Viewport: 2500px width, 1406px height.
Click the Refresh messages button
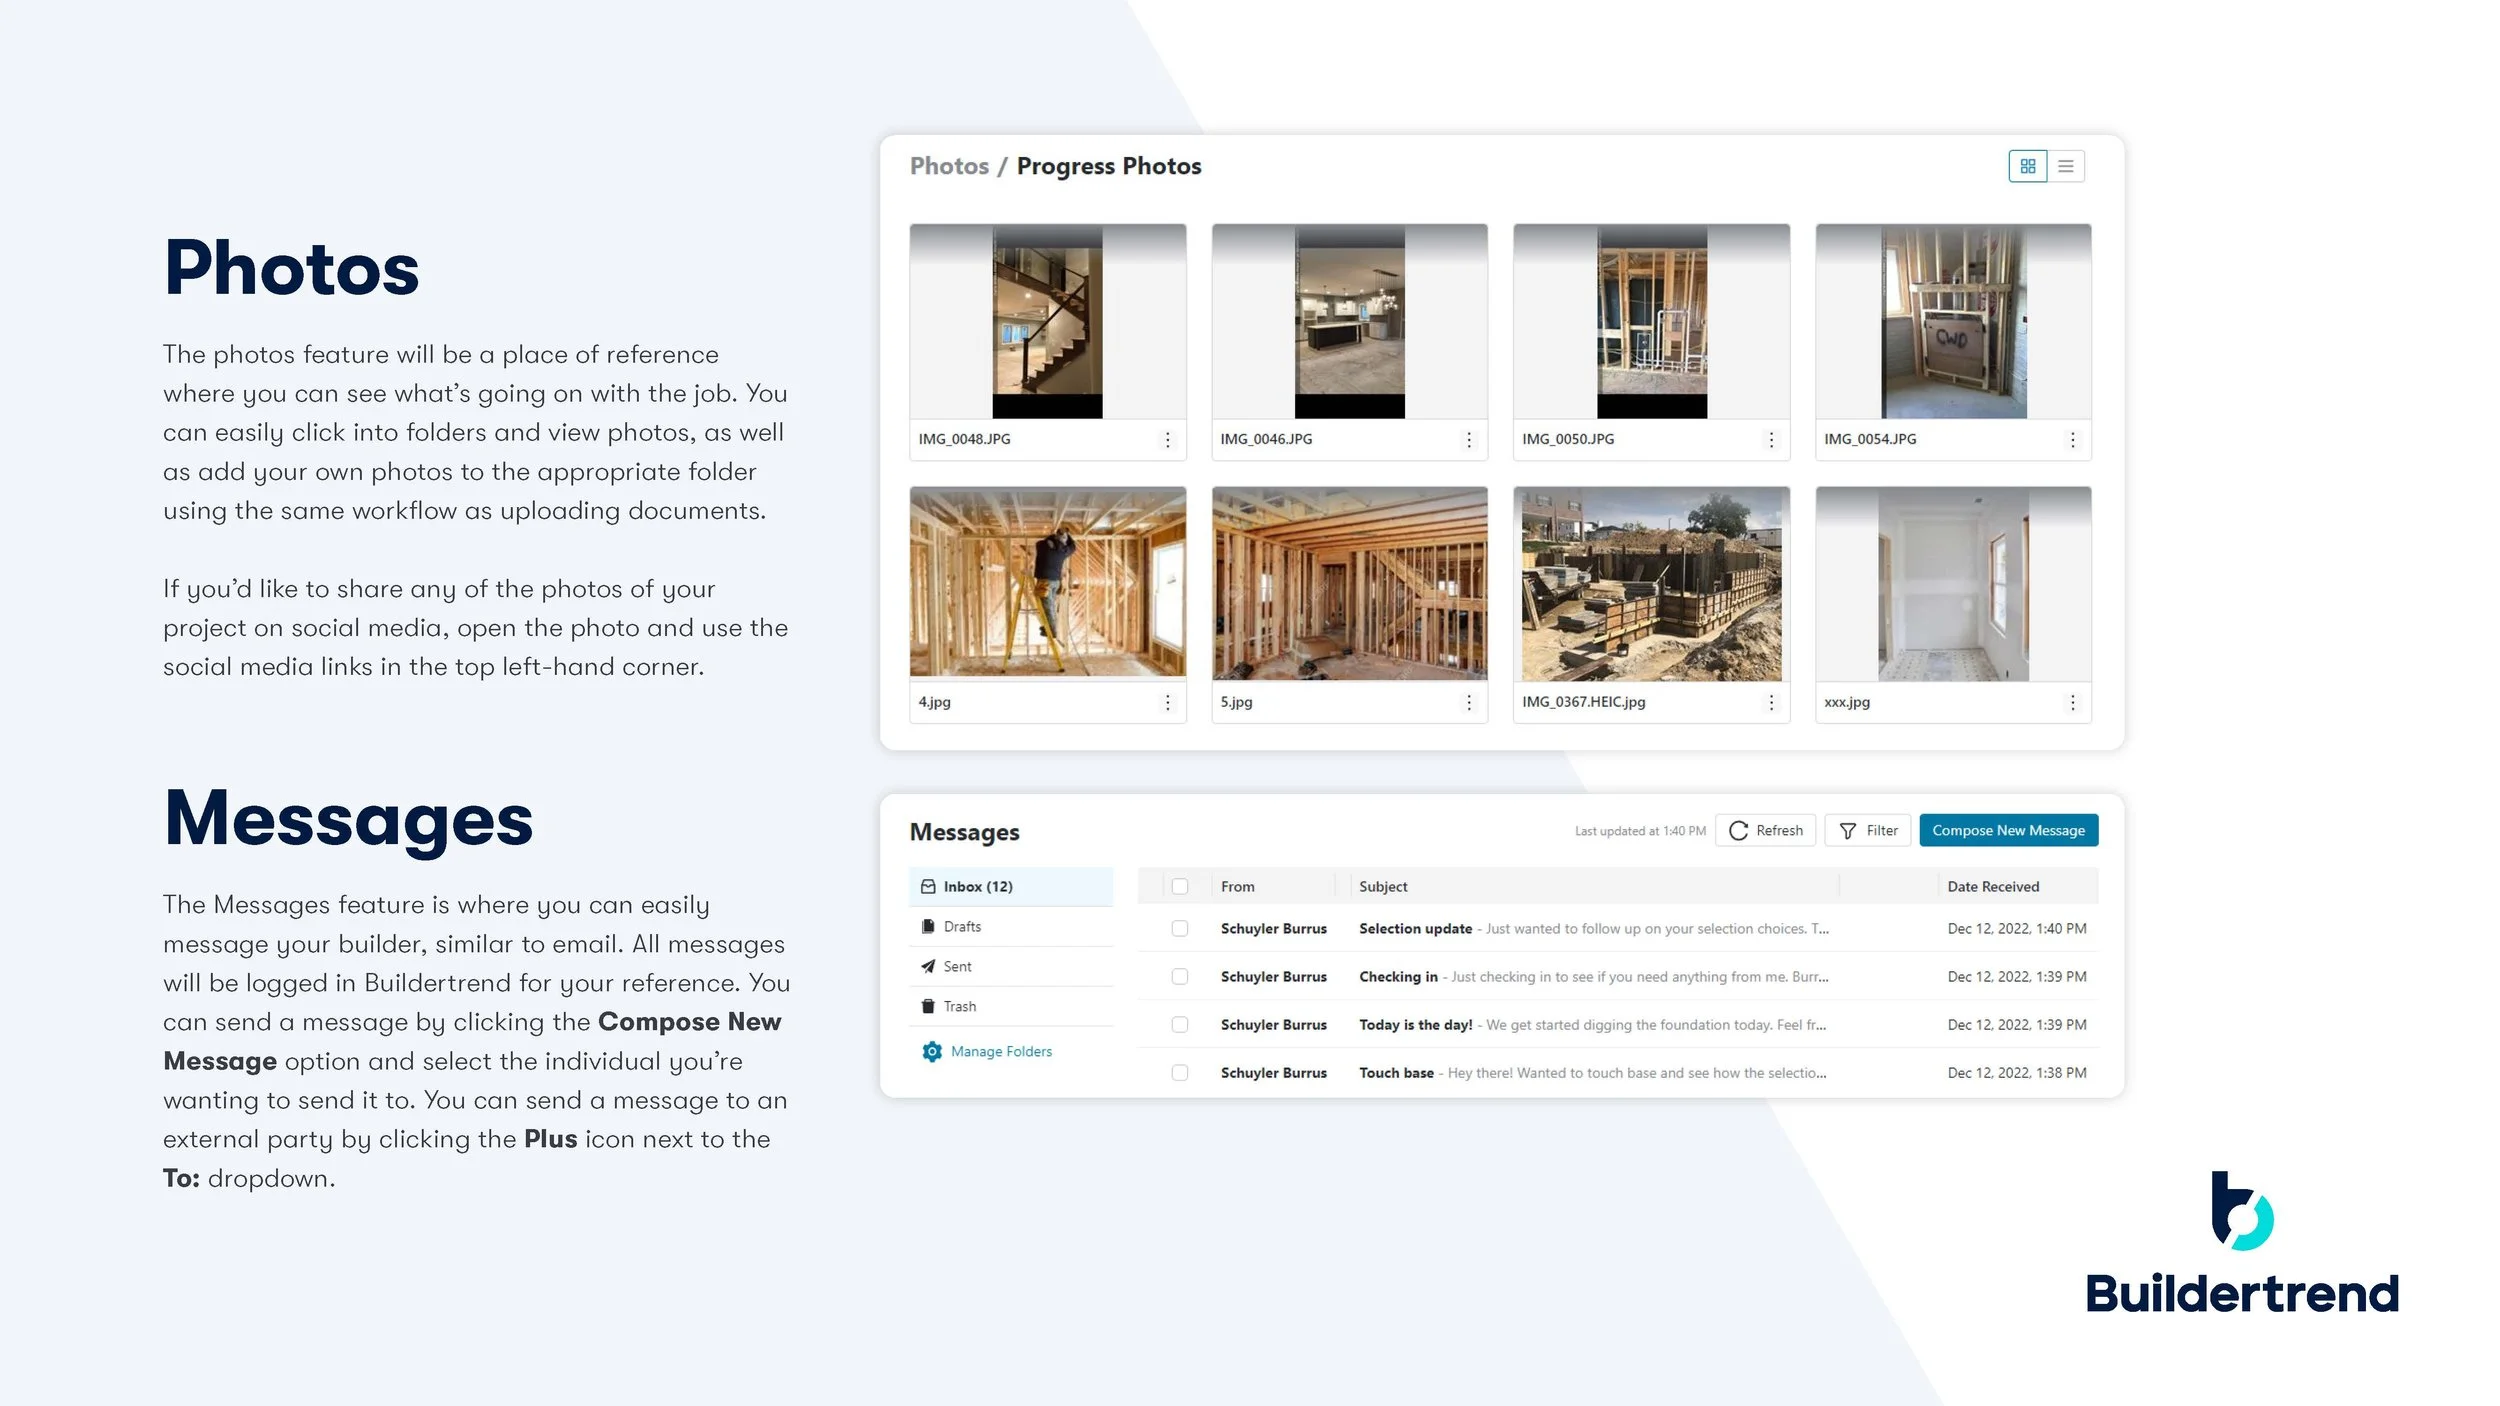(x=1765, y=830)
